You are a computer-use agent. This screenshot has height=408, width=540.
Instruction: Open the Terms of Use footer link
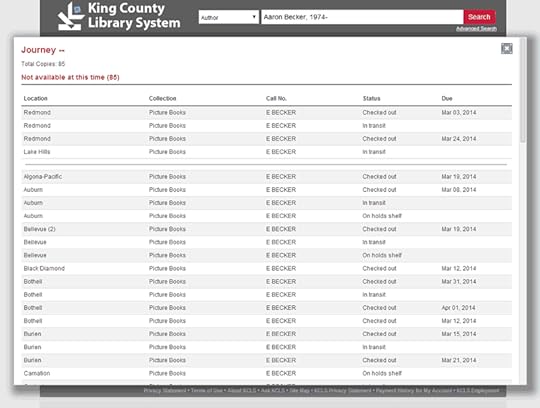click(x=207, y=390)
